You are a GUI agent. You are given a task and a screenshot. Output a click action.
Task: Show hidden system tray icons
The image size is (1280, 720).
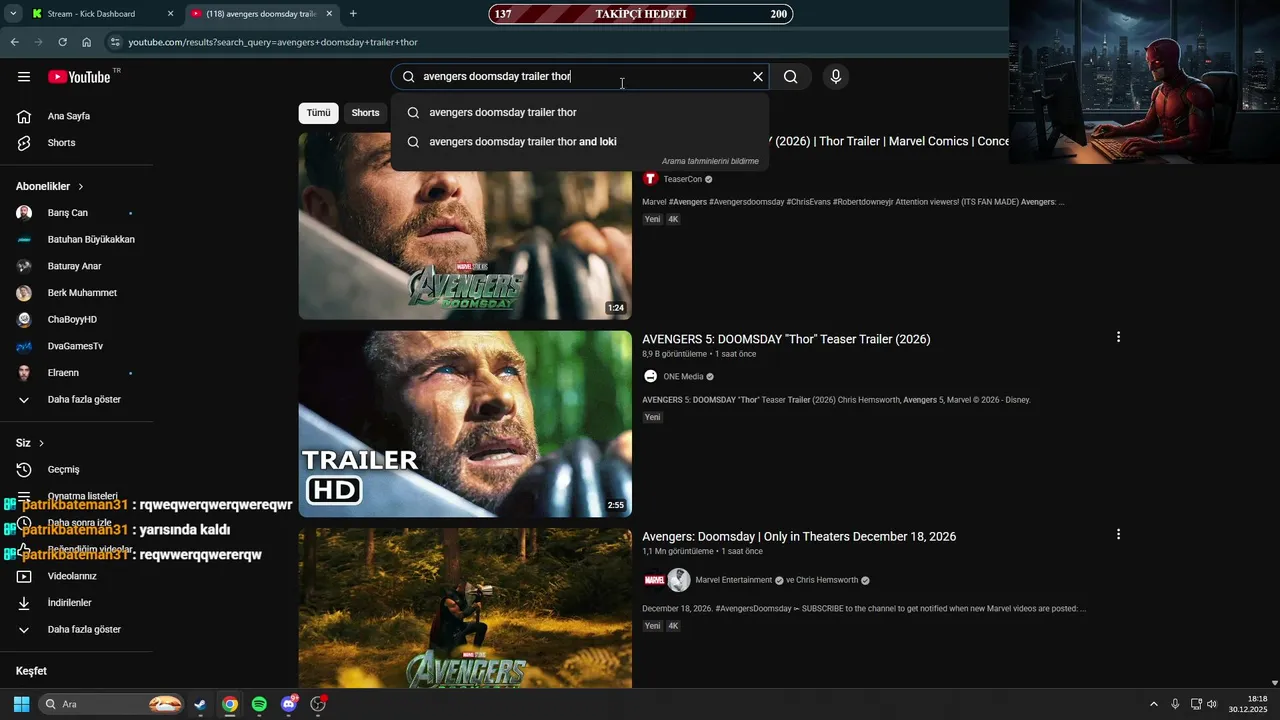click(1153, 704)
